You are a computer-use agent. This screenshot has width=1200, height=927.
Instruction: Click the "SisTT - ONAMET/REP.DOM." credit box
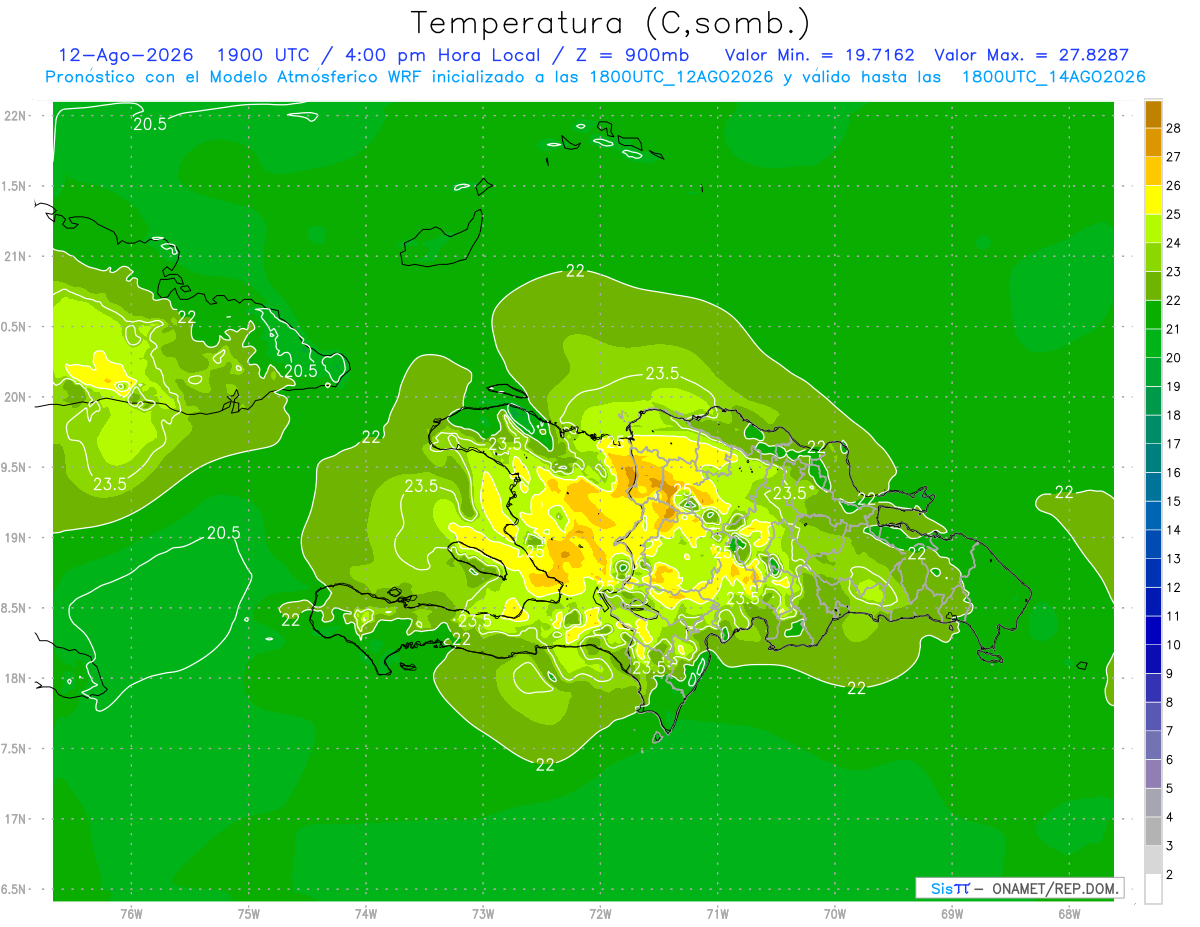1019,888
